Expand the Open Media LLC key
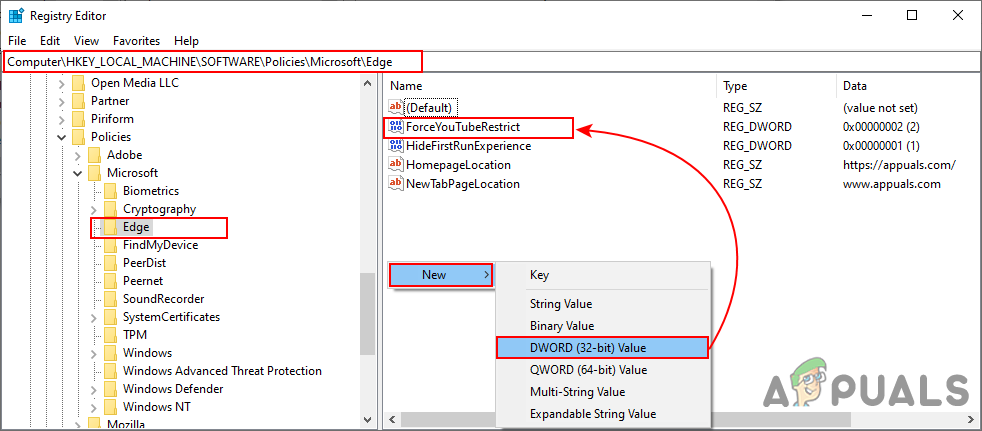982x431 pixels. pyautogui.click(x=61, y=83)
